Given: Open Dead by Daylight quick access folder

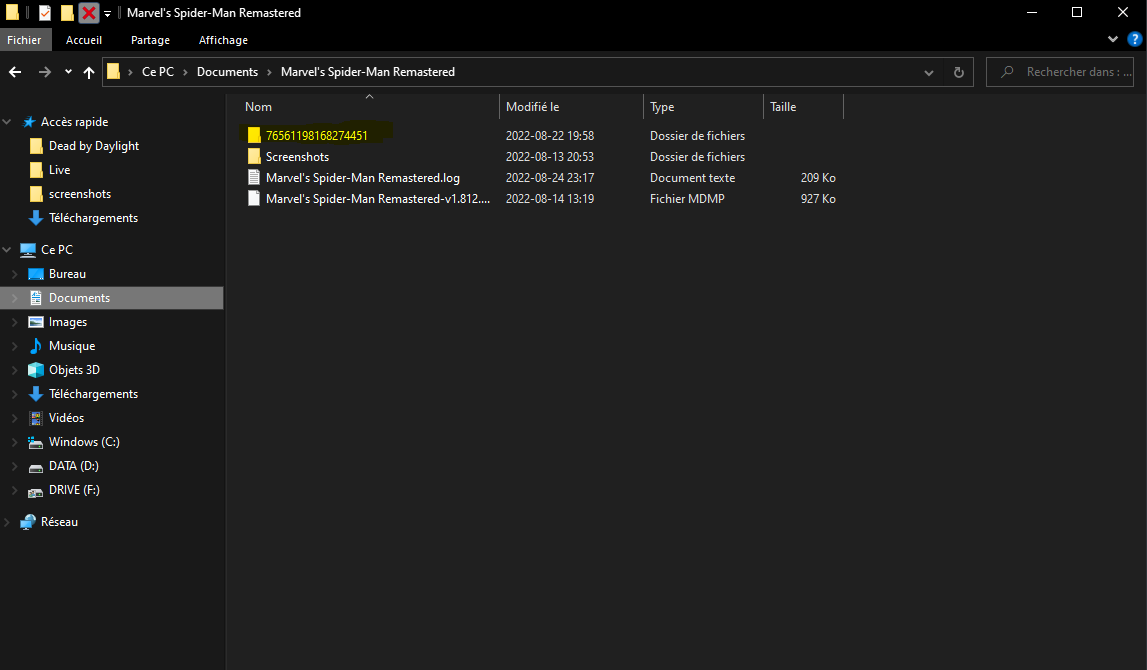Looking at the screenshot, I should 94,146.
